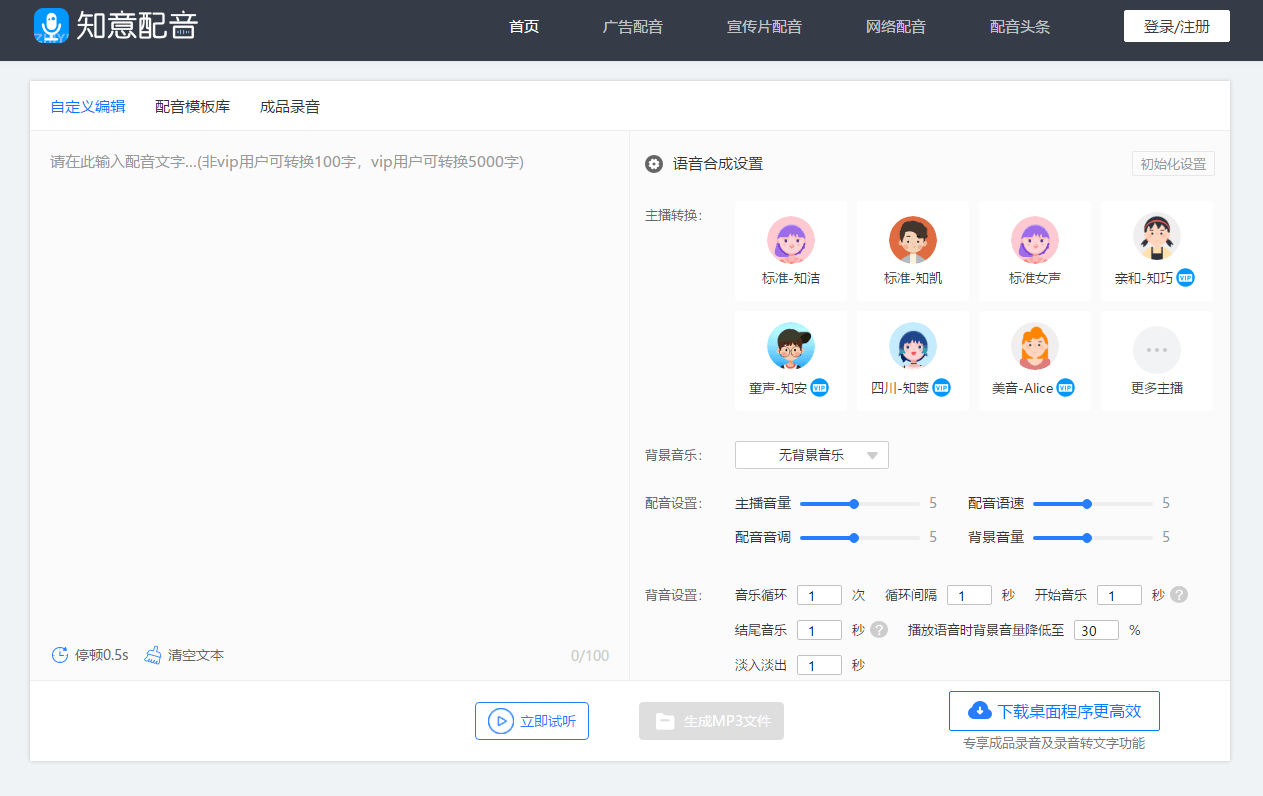This screenshot has width=1263, height=796.
Task: Choose American English voice 美音-Alice
Action: pos(1034,360)
